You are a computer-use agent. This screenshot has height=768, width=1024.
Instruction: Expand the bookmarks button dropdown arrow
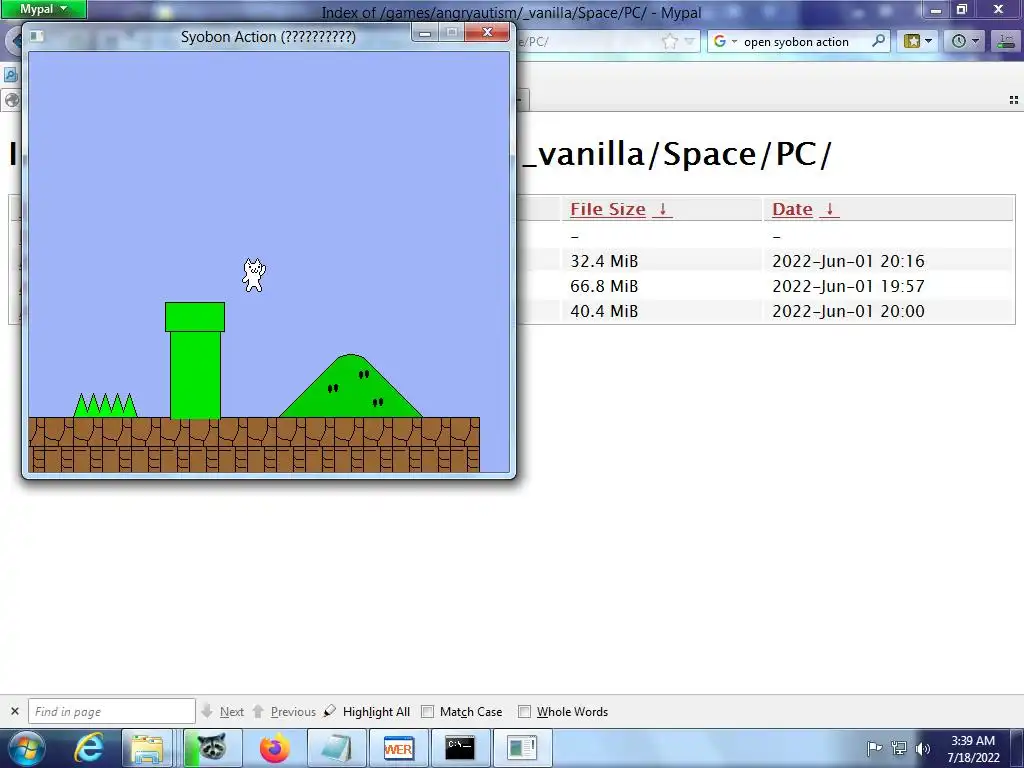(x=928, y=41)
